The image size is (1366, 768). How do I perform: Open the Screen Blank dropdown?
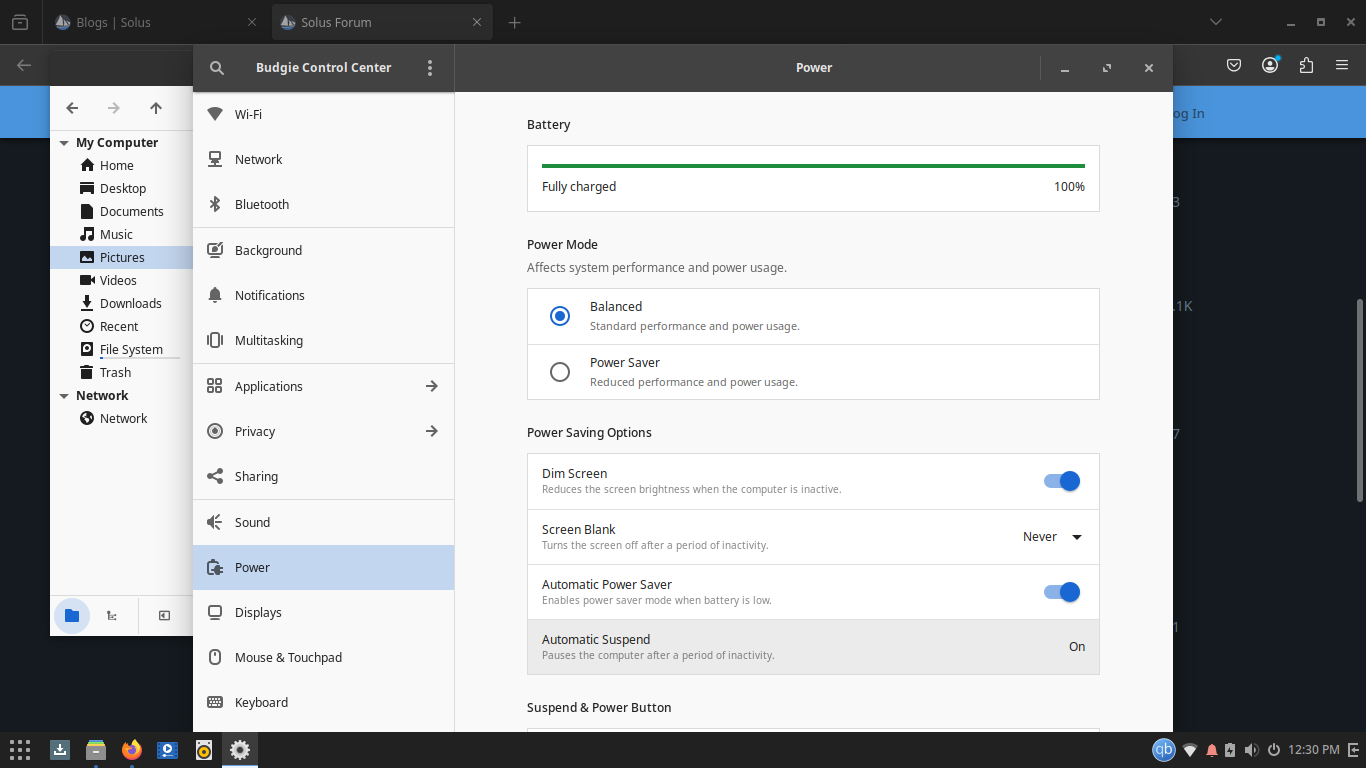[1052, 537]
